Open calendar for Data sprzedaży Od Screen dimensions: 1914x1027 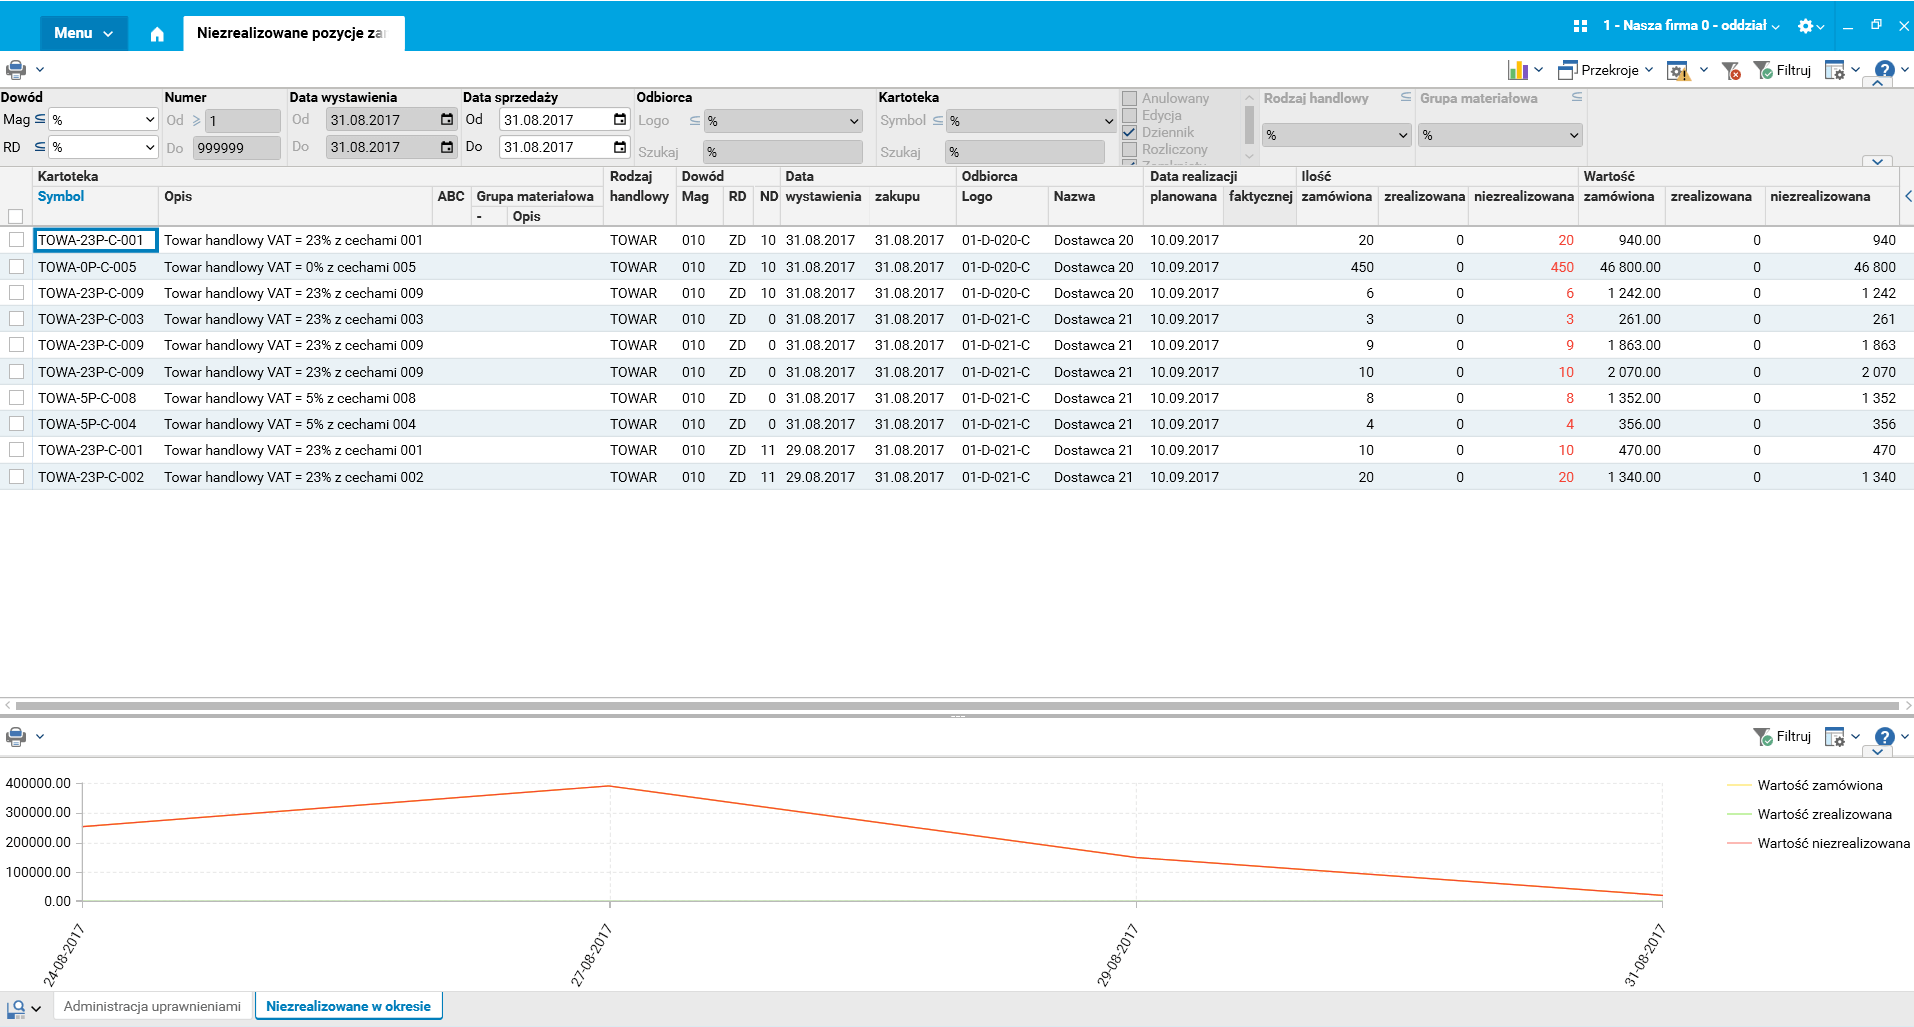click(620, 120)
